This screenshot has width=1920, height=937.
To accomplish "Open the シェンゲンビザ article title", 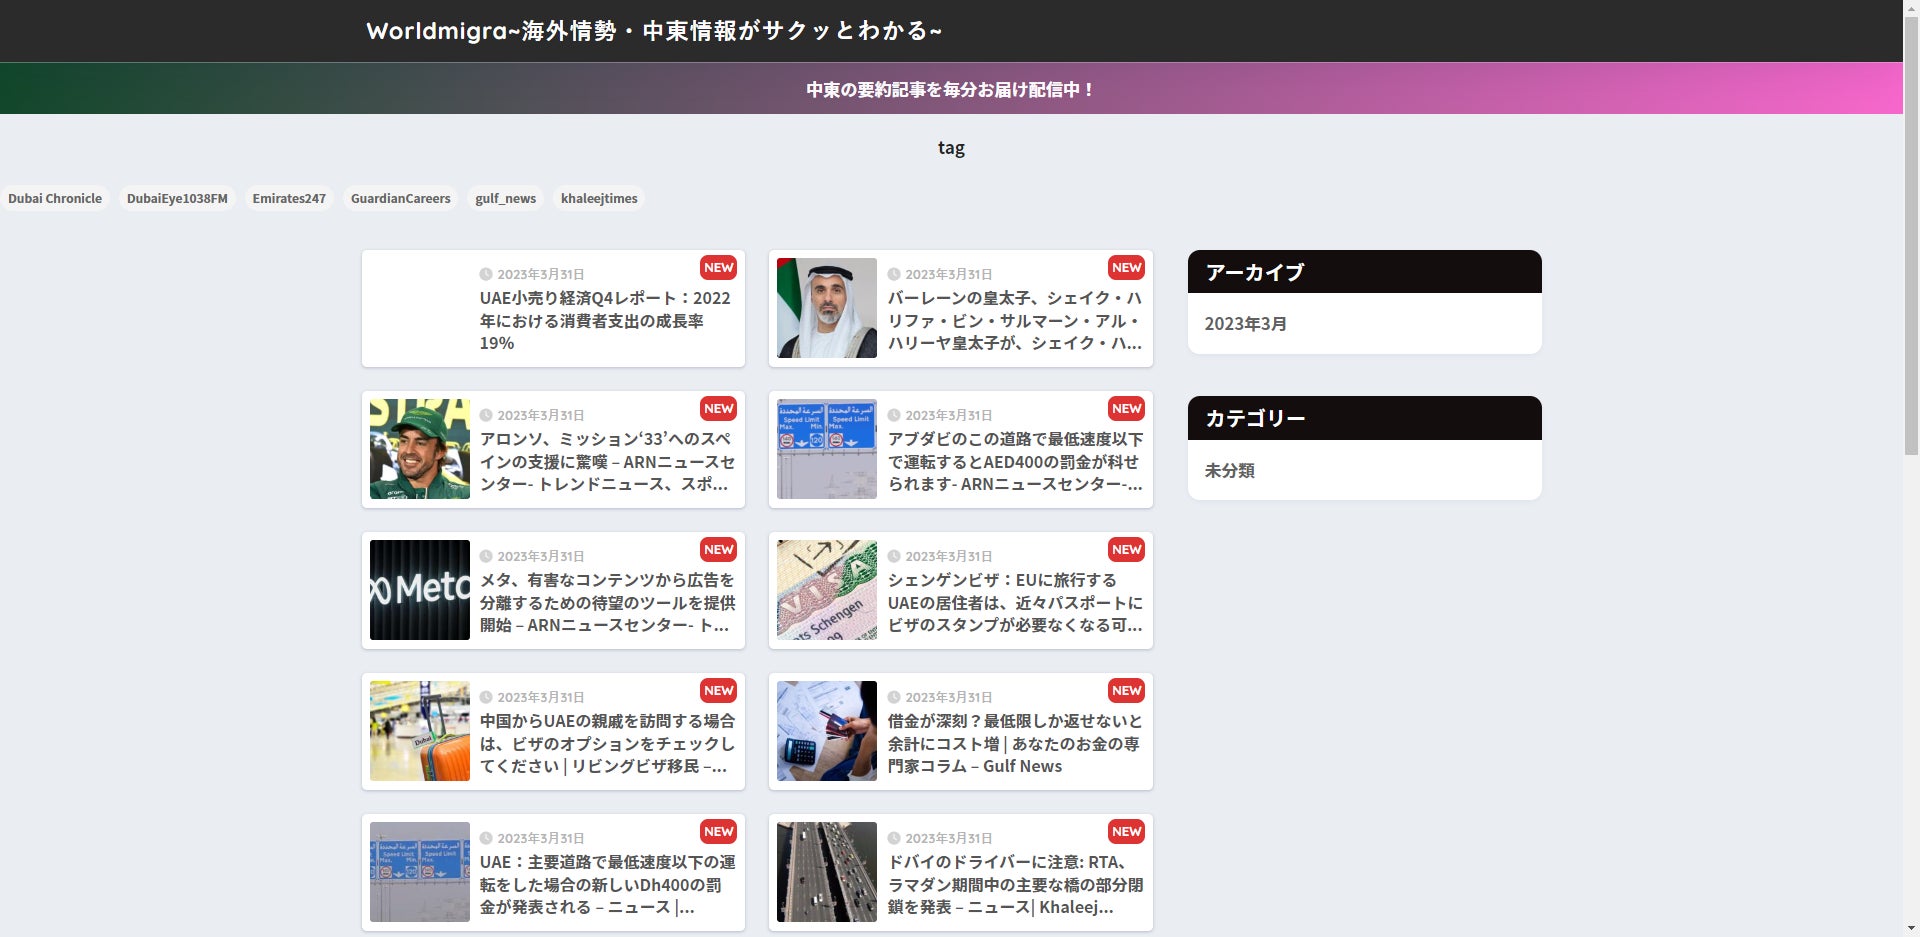I will tap(1014, 602).
